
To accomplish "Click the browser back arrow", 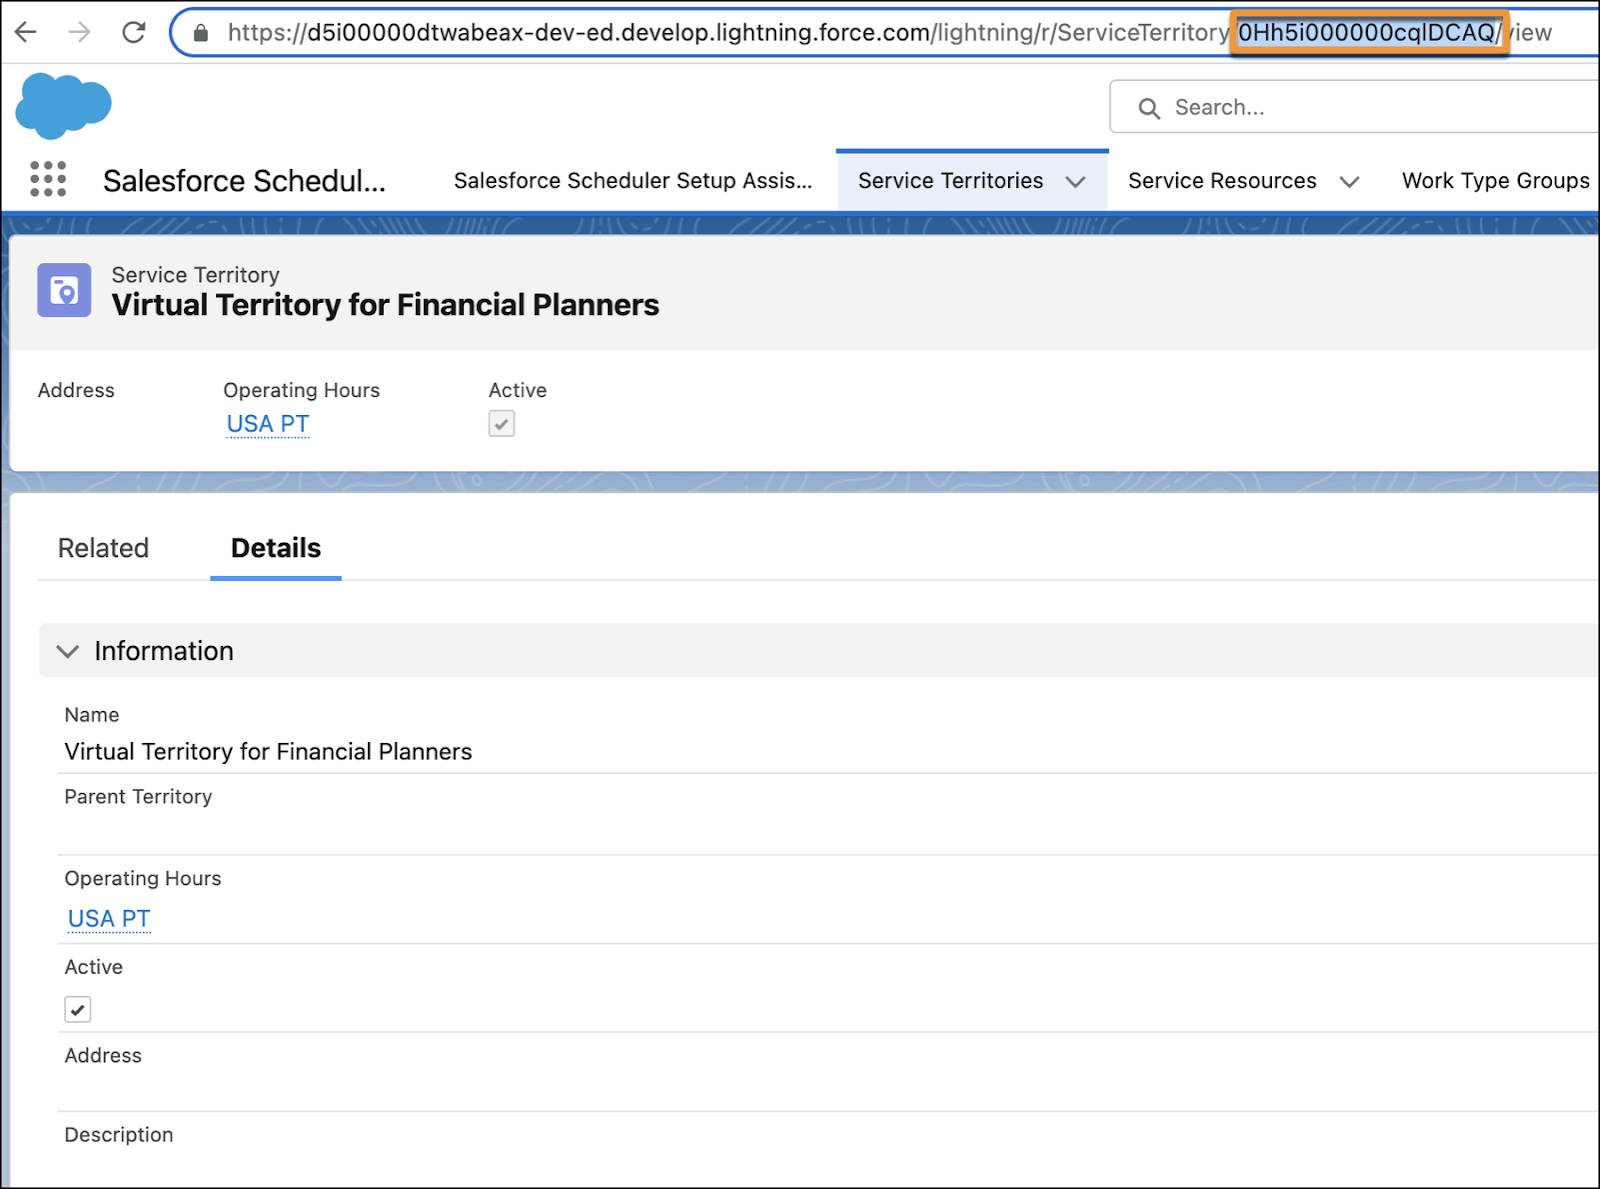I will (x=26, y=32).
